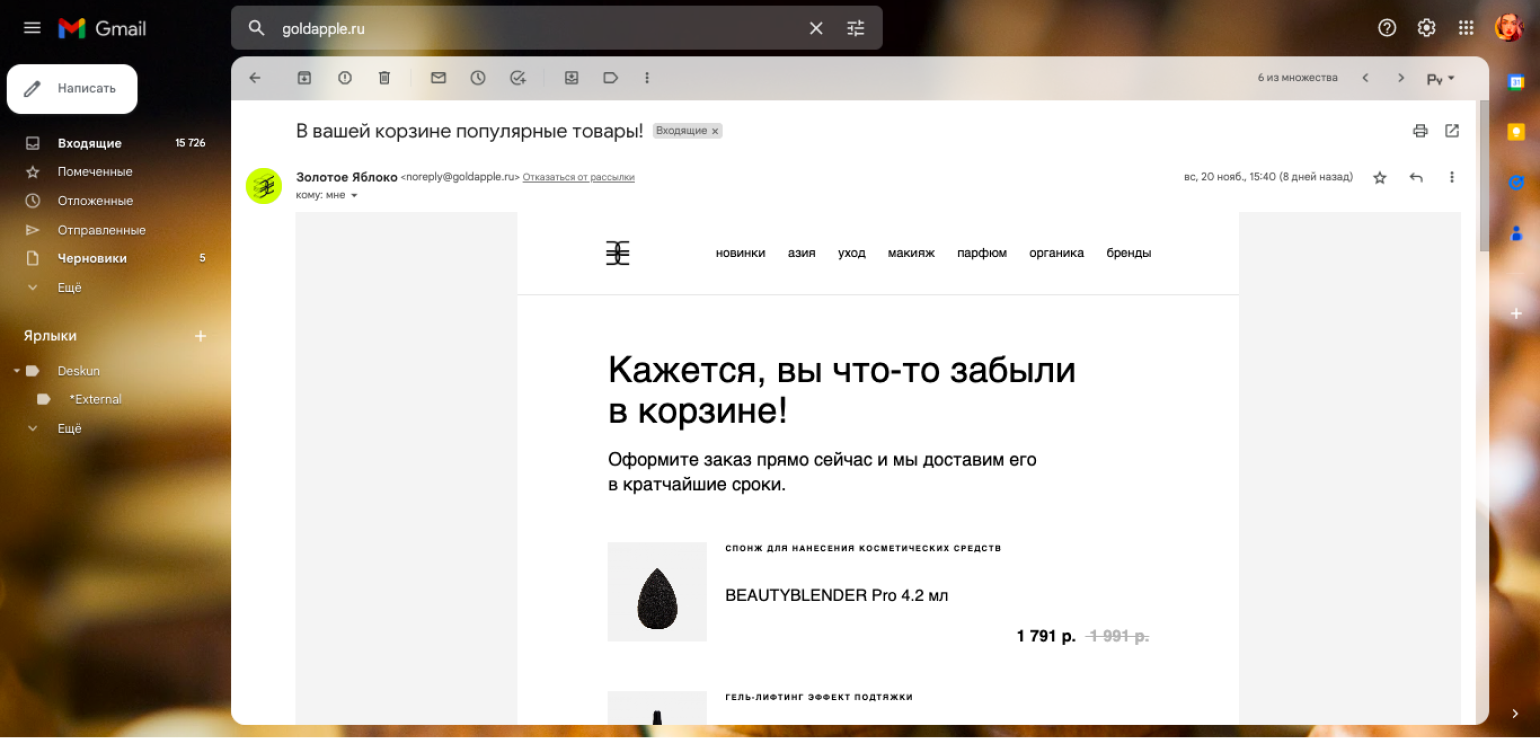
Task: Click the макияж link in email
Action: point(911,253)
